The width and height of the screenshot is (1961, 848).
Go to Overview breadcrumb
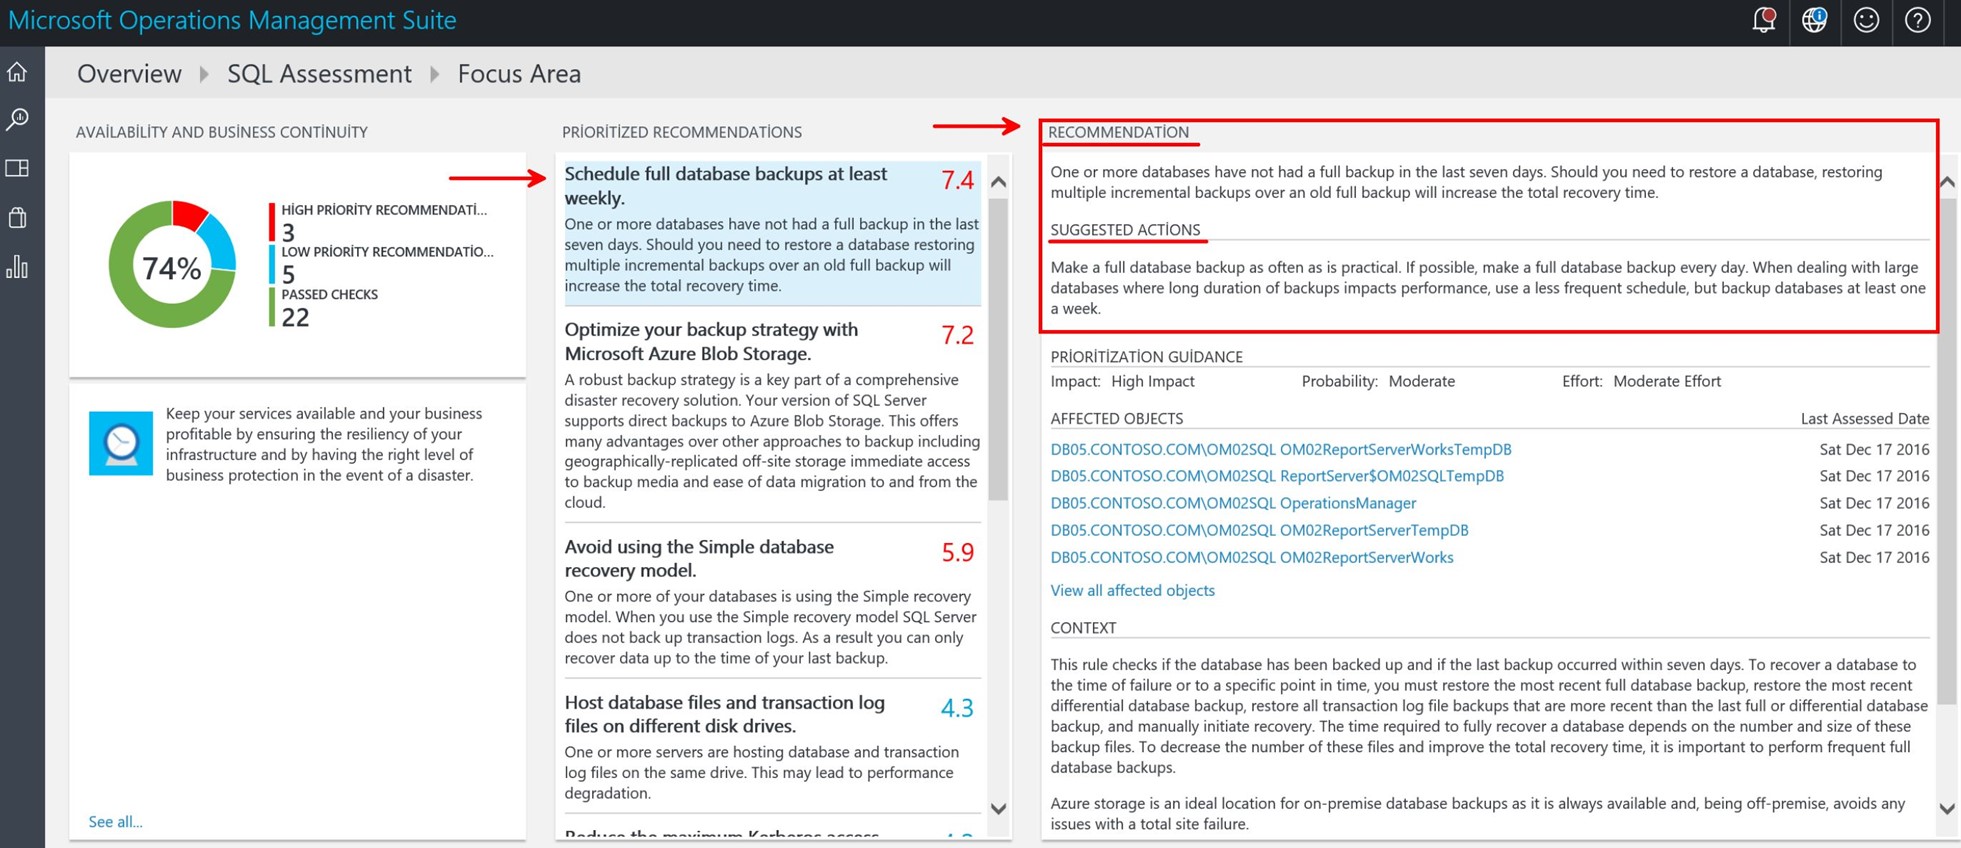pos(129,74)
